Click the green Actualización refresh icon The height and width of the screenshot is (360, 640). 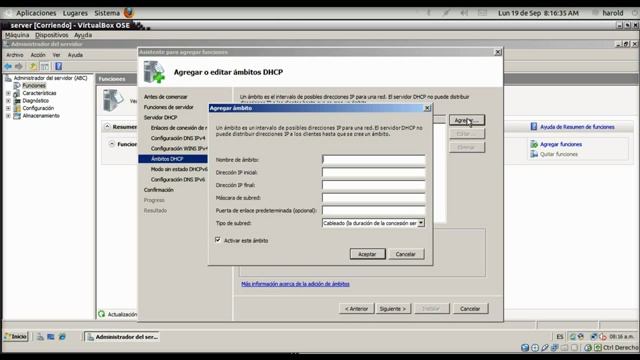pos(102,314)
